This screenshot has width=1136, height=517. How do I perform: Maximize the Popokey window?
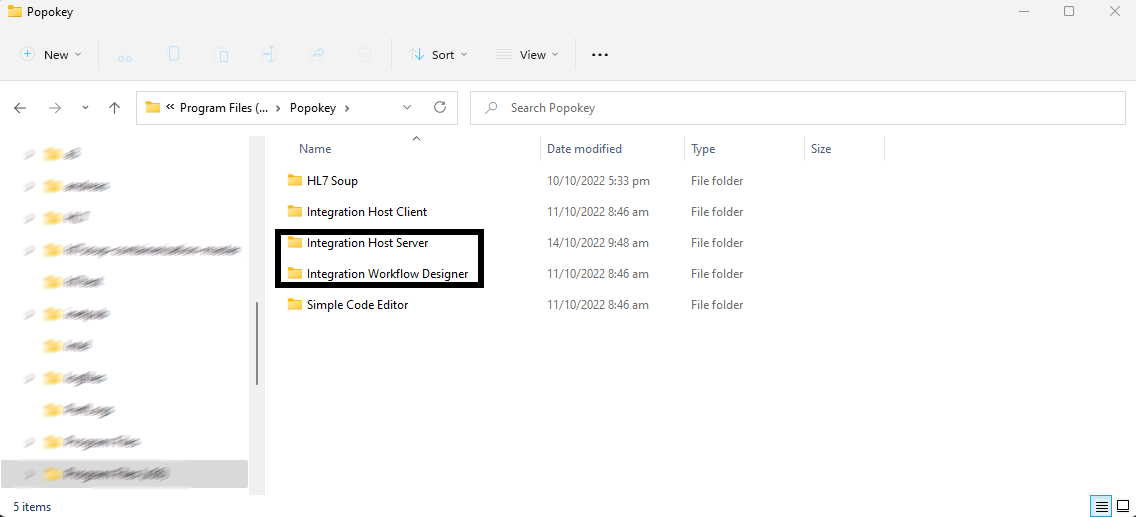coord(1069,12)
